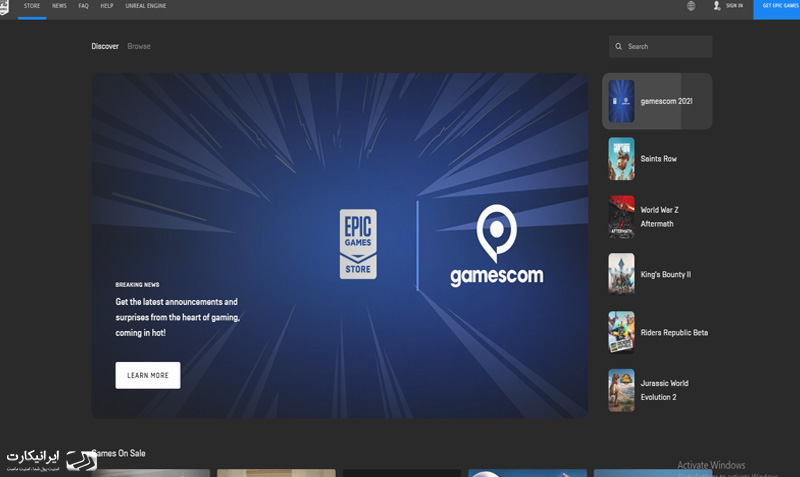Focus the Search input field
Viewport: 800px width, 477px height.
pyautogui.click(x=660, y=46)
